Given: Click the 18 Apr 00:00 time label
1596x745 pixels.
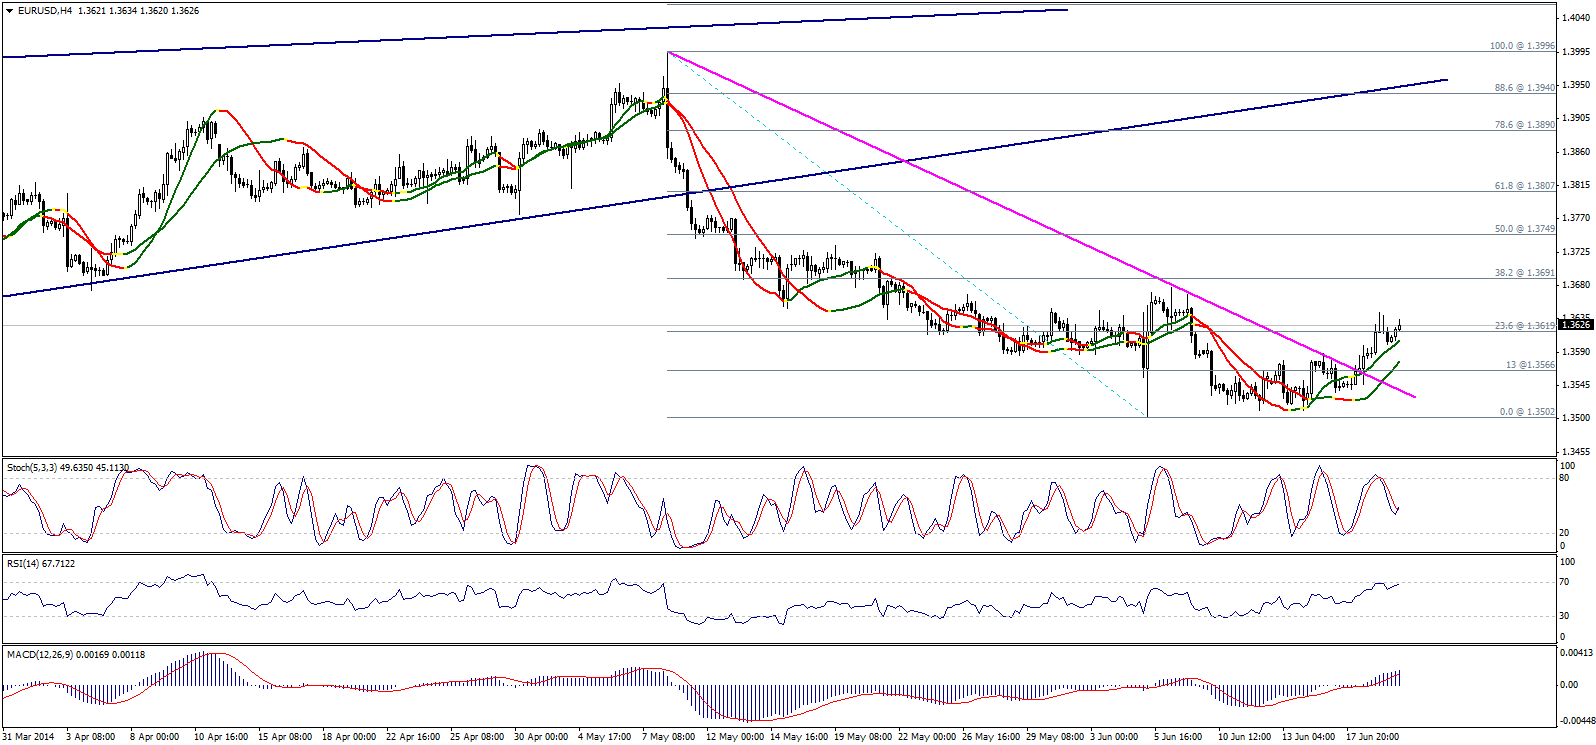Looking at the screenshot, I should [x=349, y=737].
